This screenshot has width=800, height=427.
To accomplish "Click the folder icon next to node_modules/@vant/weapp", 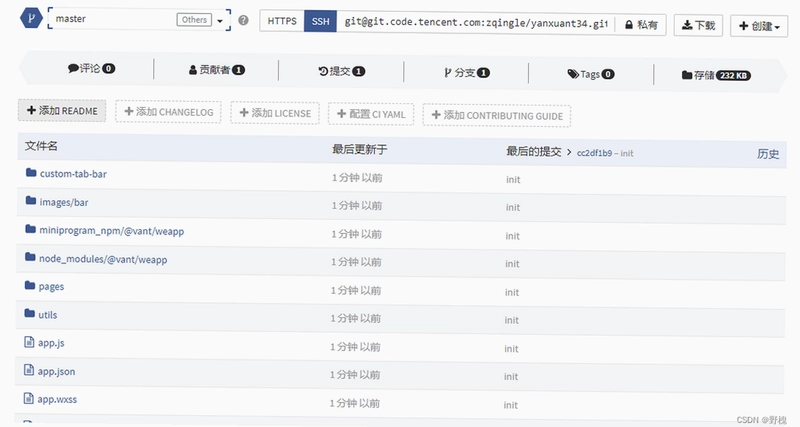I will 30,257.
